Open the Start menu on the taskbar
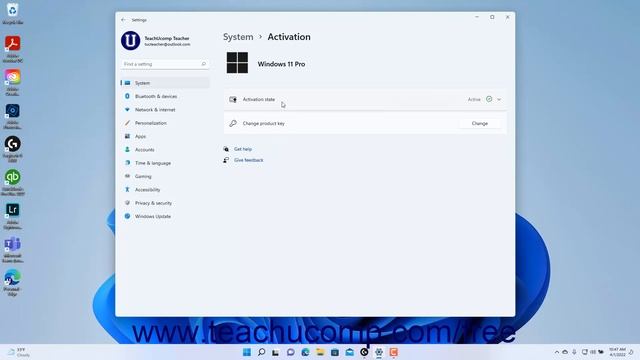Screen dimensions: 640x360 tap(247, 352)
